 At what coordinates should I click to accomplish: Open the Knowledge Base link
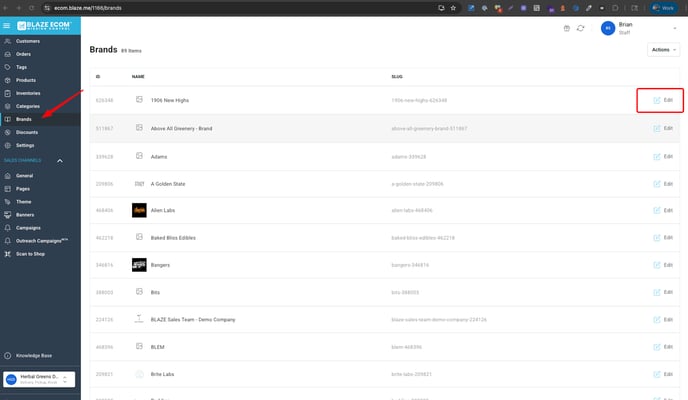click(x=28, y=355)
